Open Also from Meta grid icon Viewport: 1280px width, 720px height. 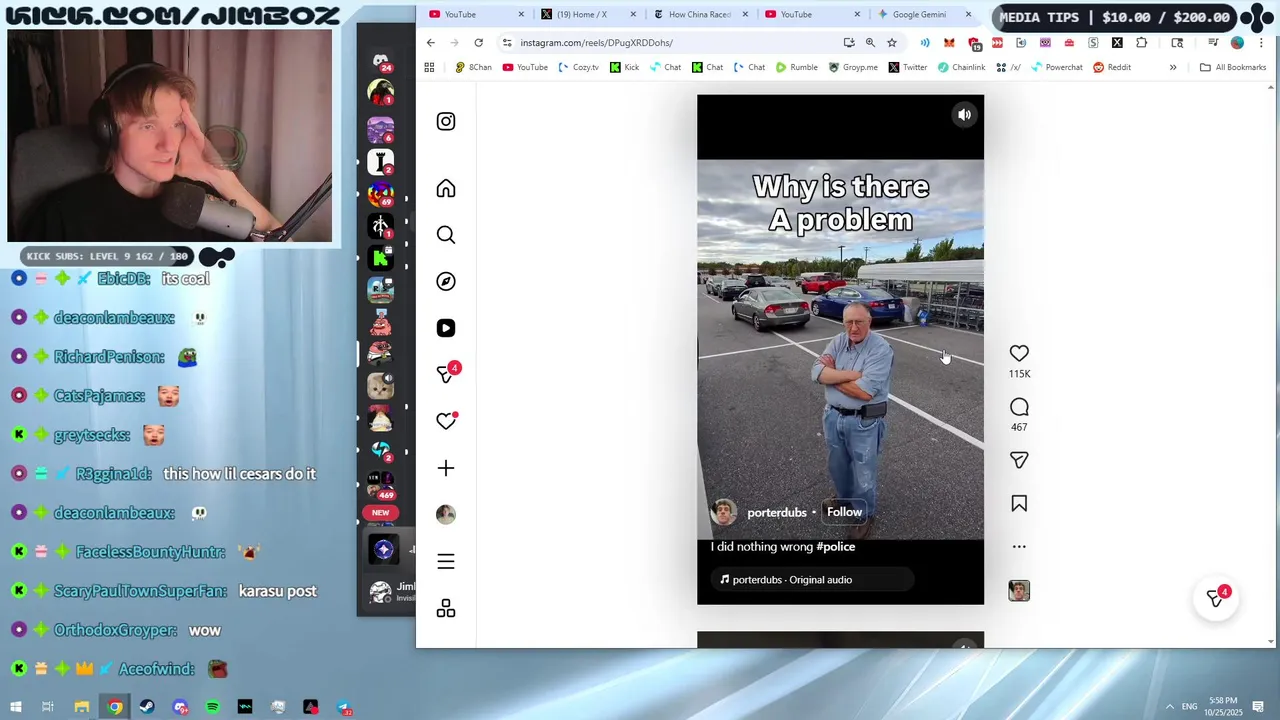coord(446,608)
